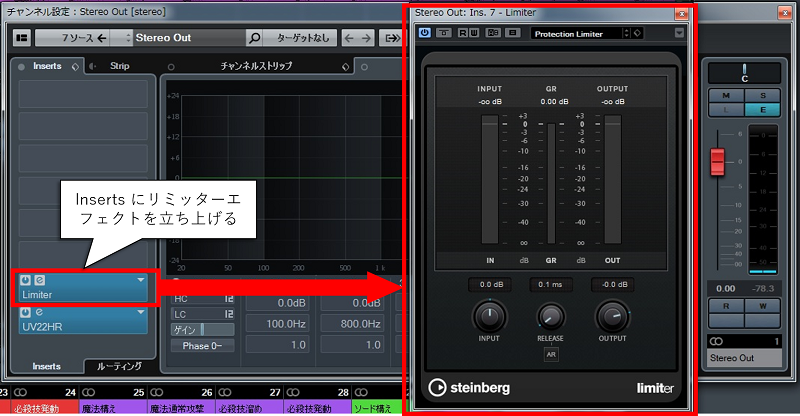
Task: Bypass the Limiter insert slot power icon
Action: click(x=25, y=280)
